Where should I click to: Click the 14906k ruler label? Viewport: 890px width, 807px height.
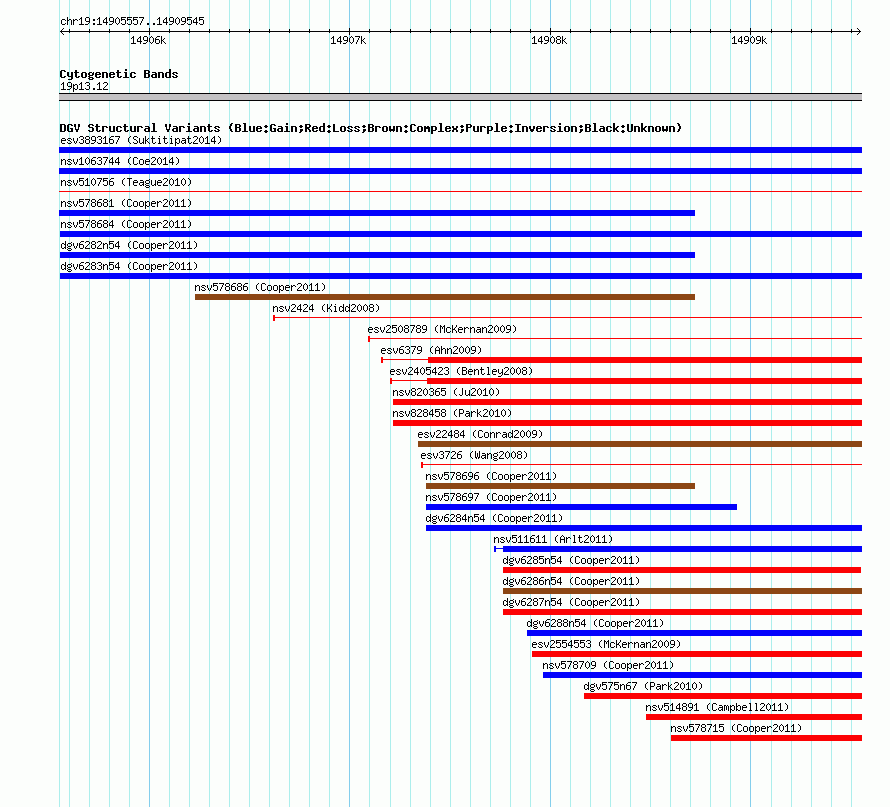pos(148,40)
